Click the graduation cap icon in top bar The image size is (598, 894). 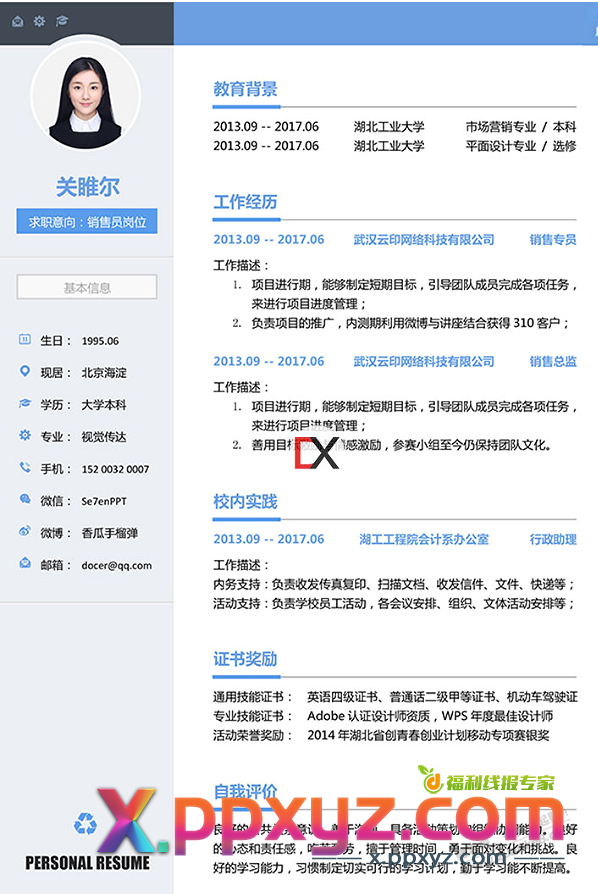pyautogui.click(x=62, y=21)
